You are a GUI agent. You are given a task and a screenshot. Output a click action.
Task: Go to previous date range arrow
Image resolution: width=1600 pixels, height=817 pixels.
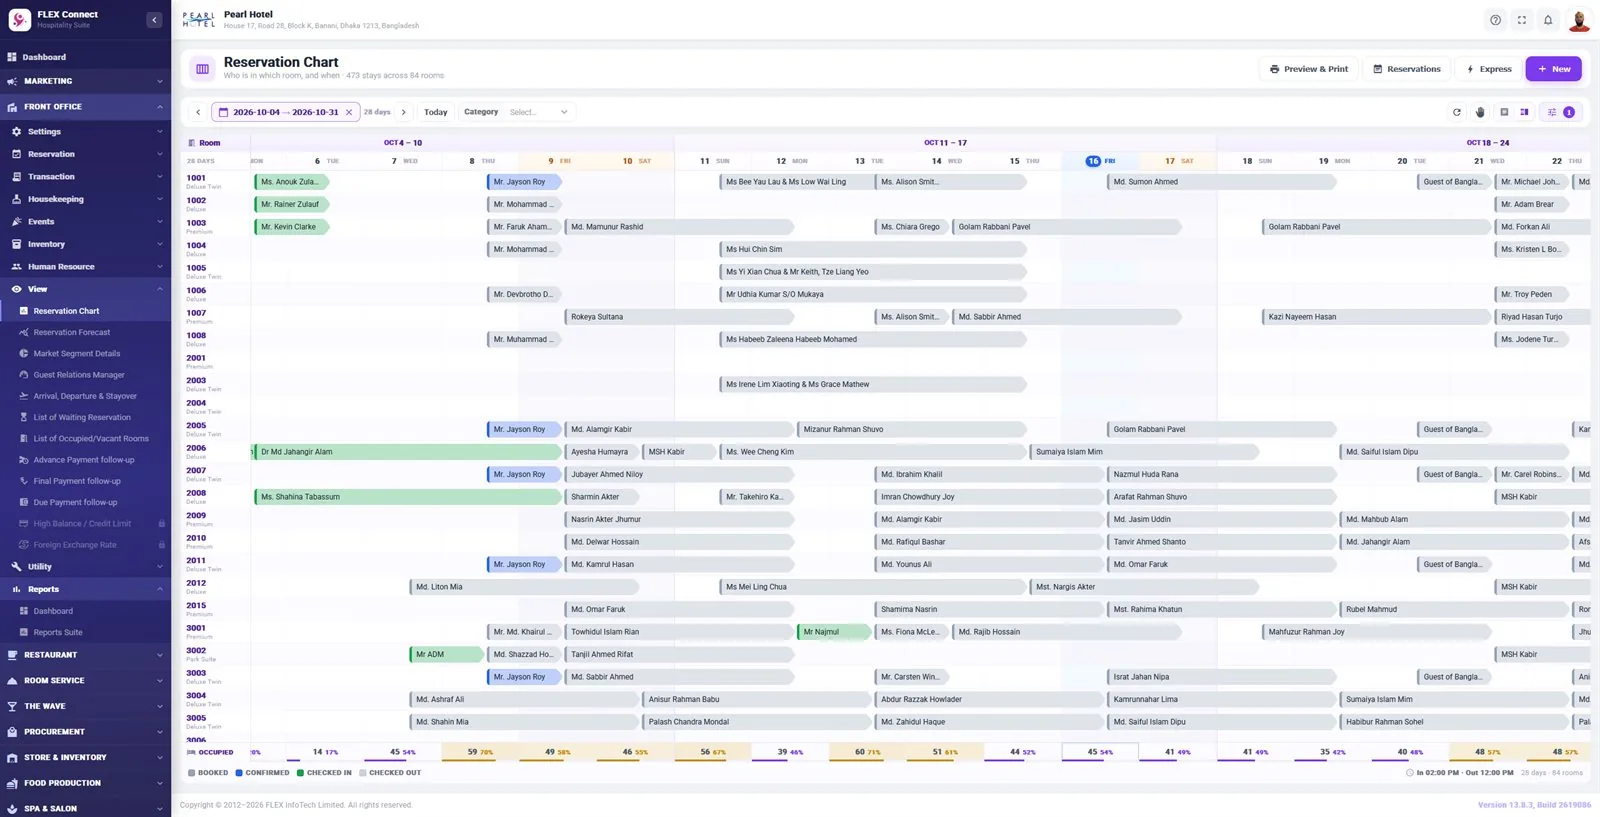[x=198, y=112]
